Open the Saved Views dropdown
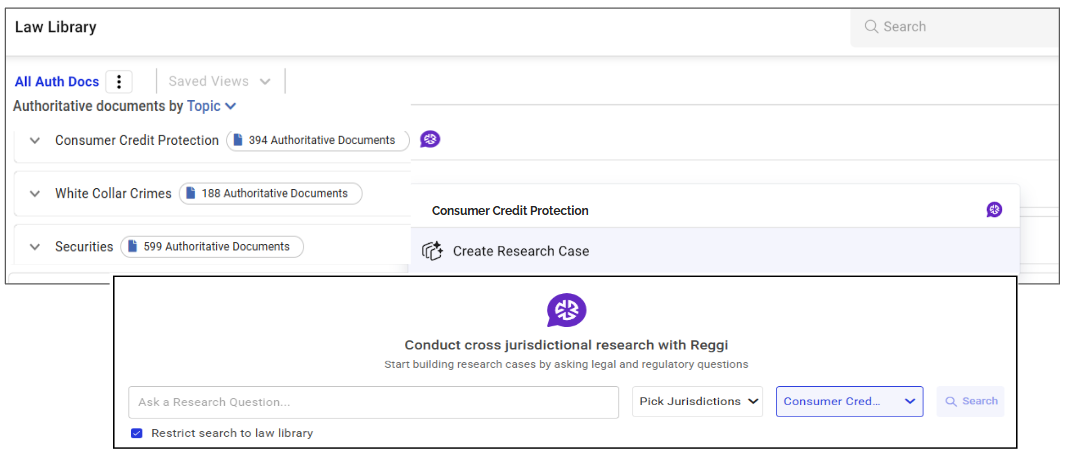Screen dimensions: 1067x456 (x=220, y=81)
